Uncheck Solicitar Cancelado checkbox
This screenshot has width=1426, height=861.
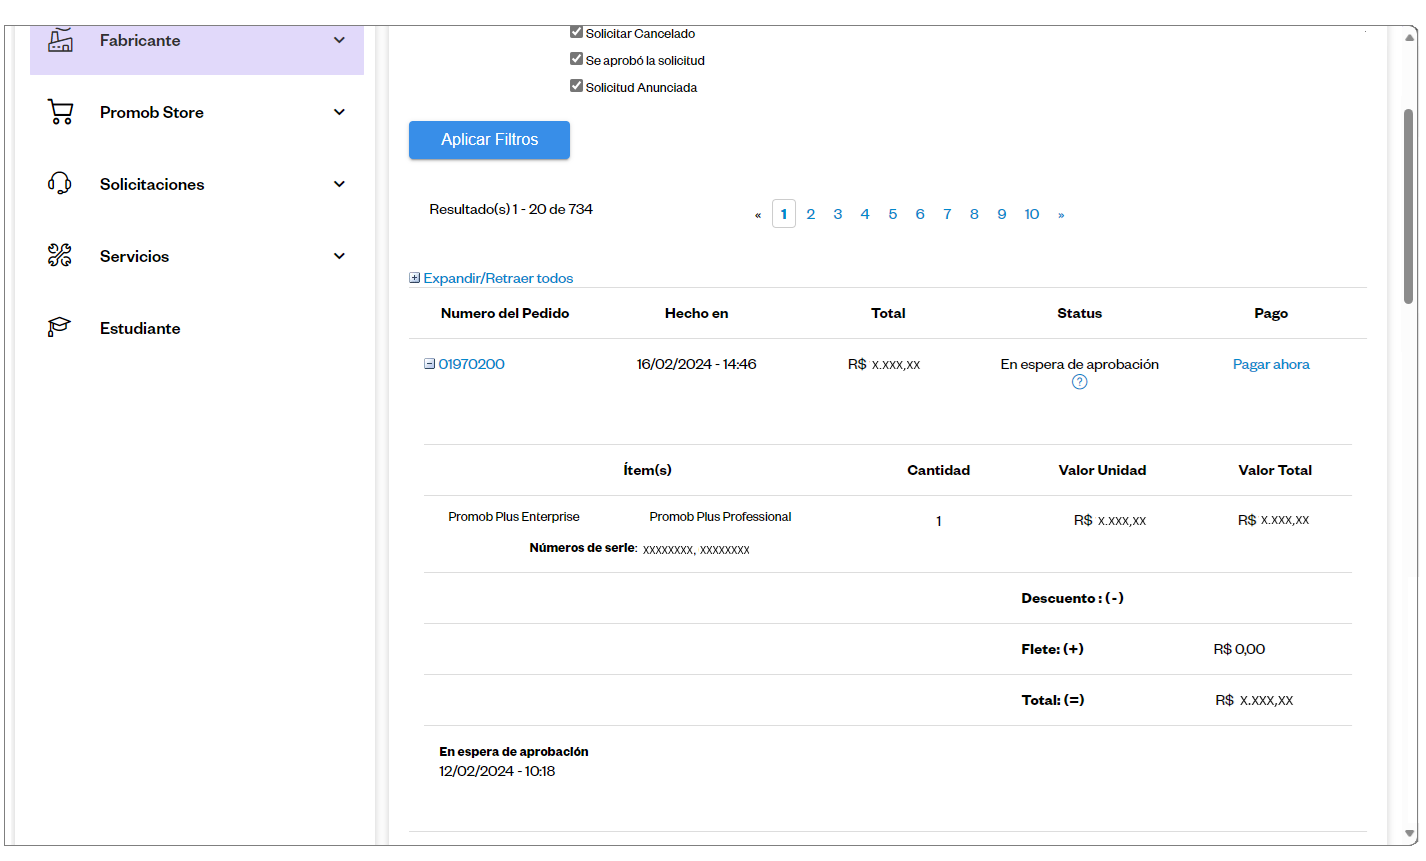click(x=576, y=32)
